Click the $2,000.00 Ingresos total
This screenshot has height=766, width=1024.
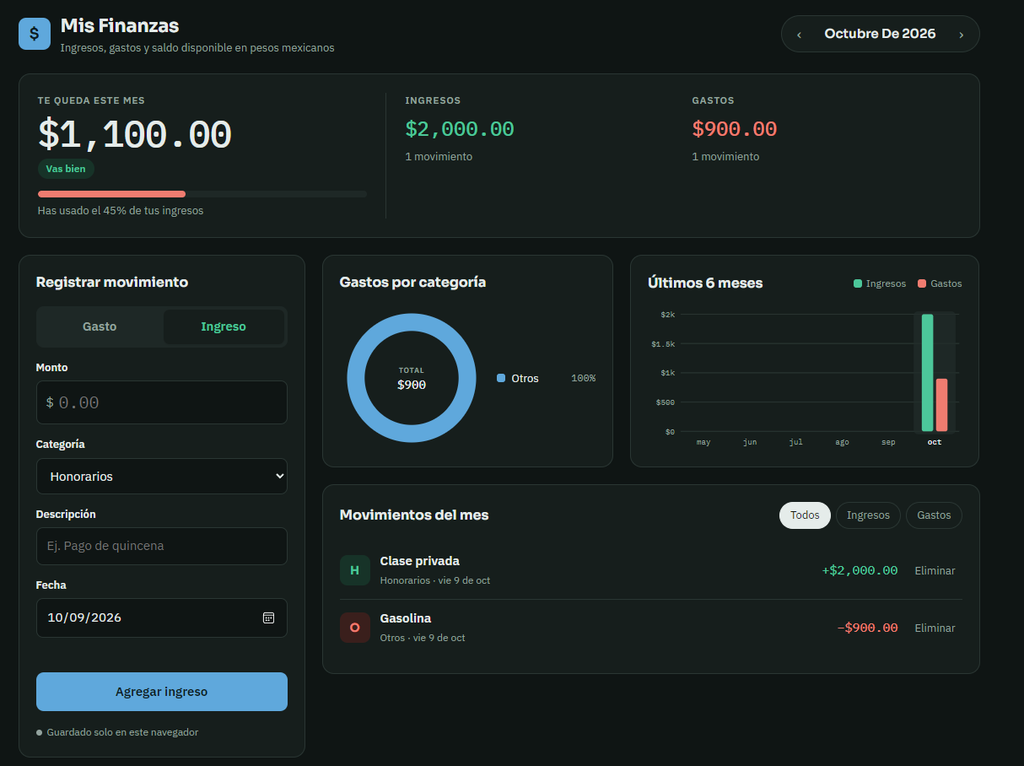coord(460,129)
